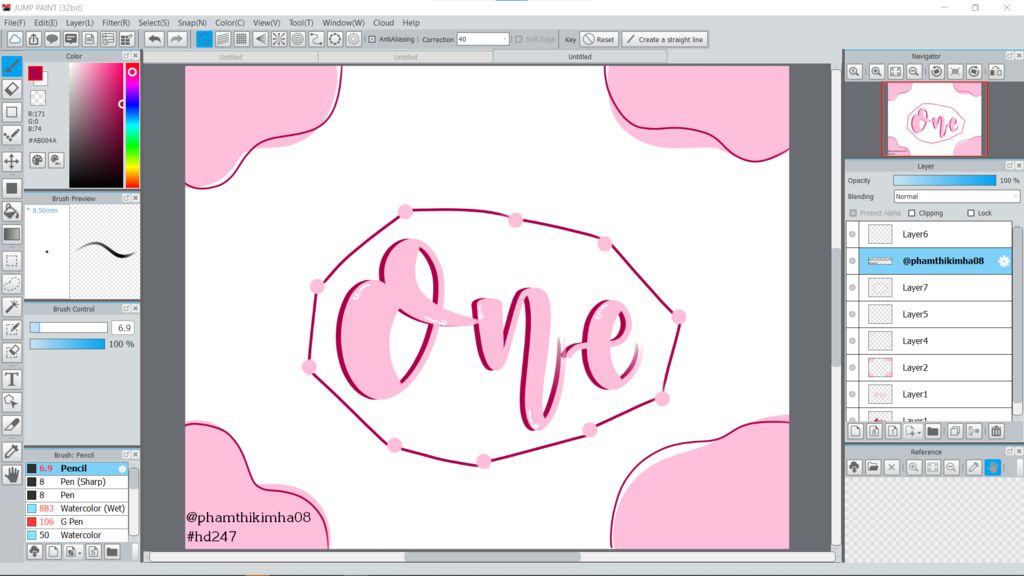This screenshot has height=576, width=1024.
Task: Hide Layer6 using its visibility dot
Action: tap(852, 234)
